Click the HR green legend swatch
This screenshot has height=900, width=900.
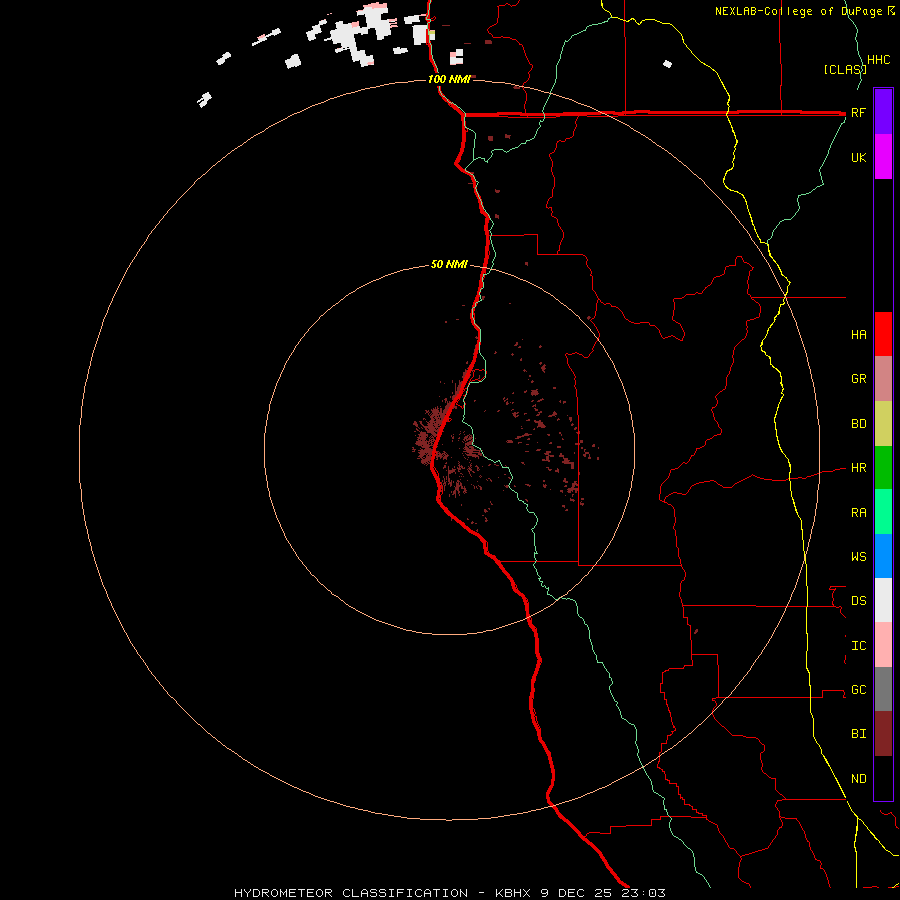(x=883, y=468)
